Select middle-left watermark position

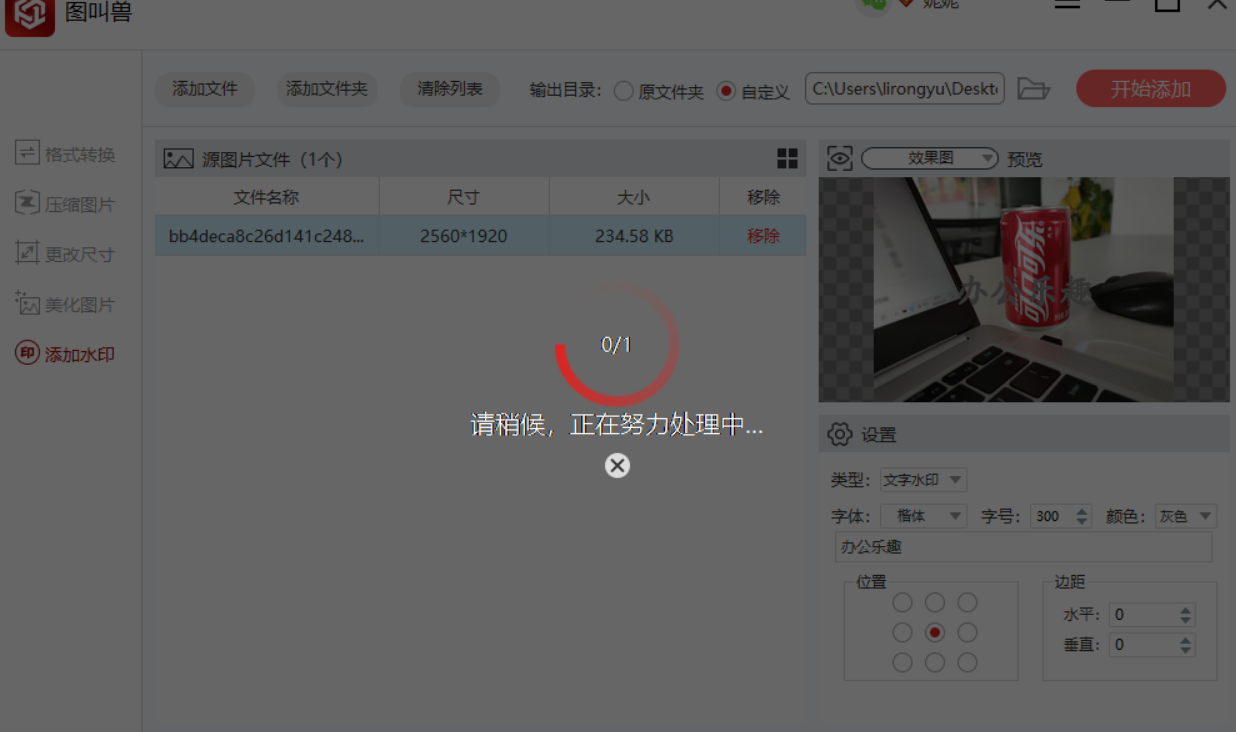point(902,632)
